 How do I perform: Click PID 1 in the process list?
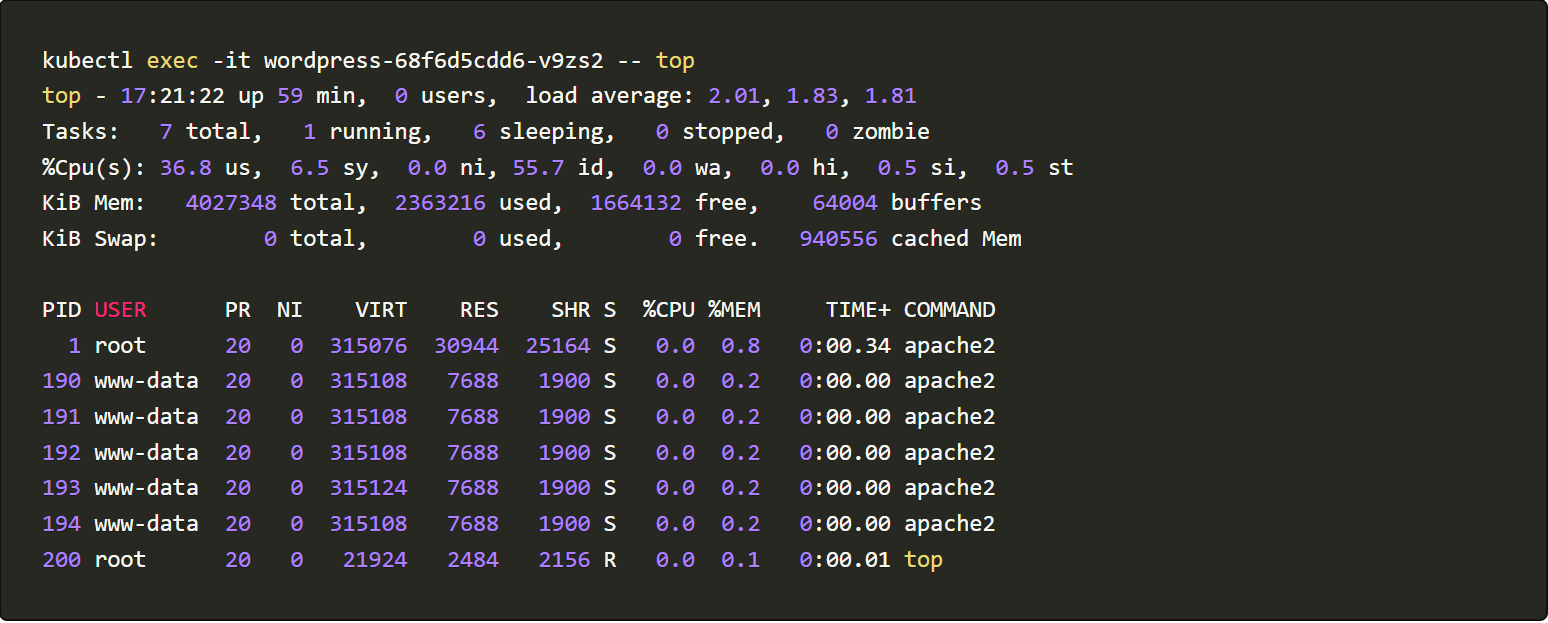tap(75, 346)
